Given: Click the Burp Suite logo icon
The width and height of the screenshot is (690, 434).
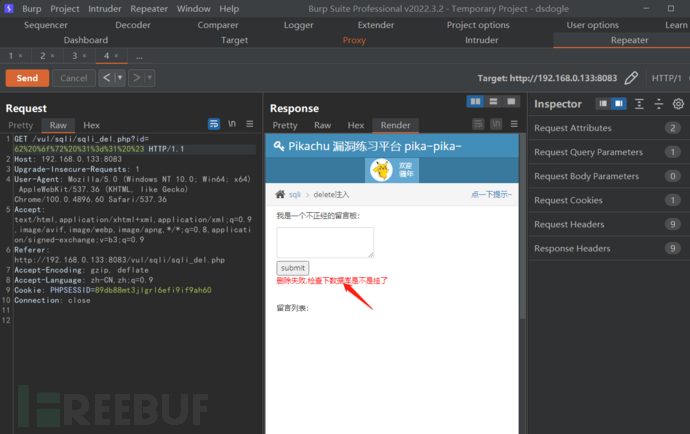Looking at the screenshot, I should click(8, 8).
